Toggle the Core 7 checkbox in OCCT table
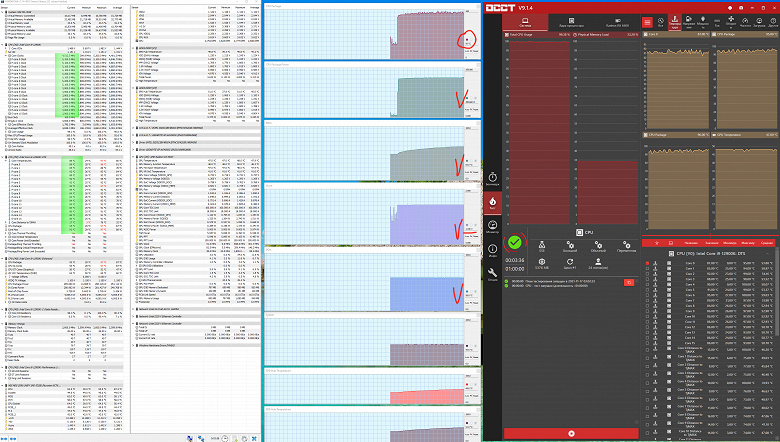The height and width of the screenshot is (442, 780). pos(647,301)
